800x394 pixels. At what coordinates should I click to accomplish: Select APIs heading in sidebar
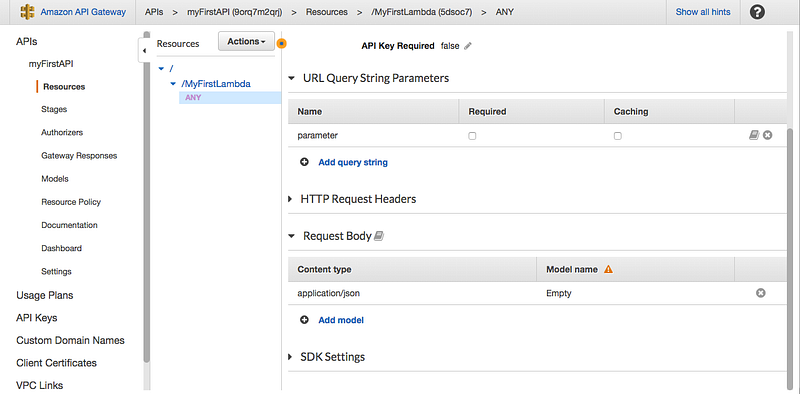pyautogui.click(x=27, y=41)
